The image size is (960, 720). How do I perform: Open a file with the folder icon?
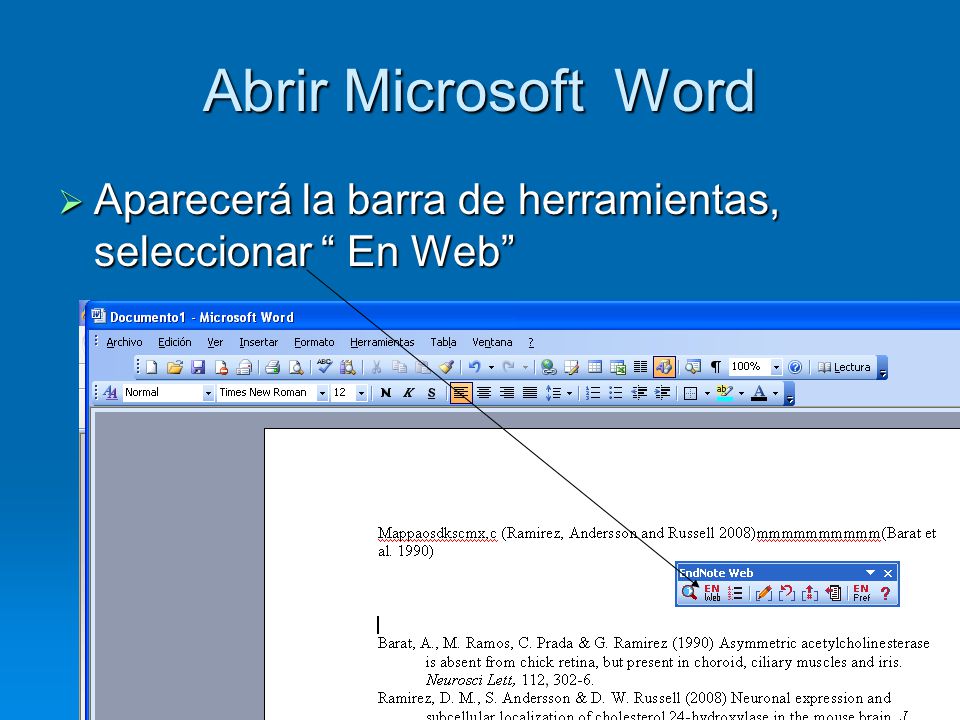pyautogui.click(x=175, y=367)
